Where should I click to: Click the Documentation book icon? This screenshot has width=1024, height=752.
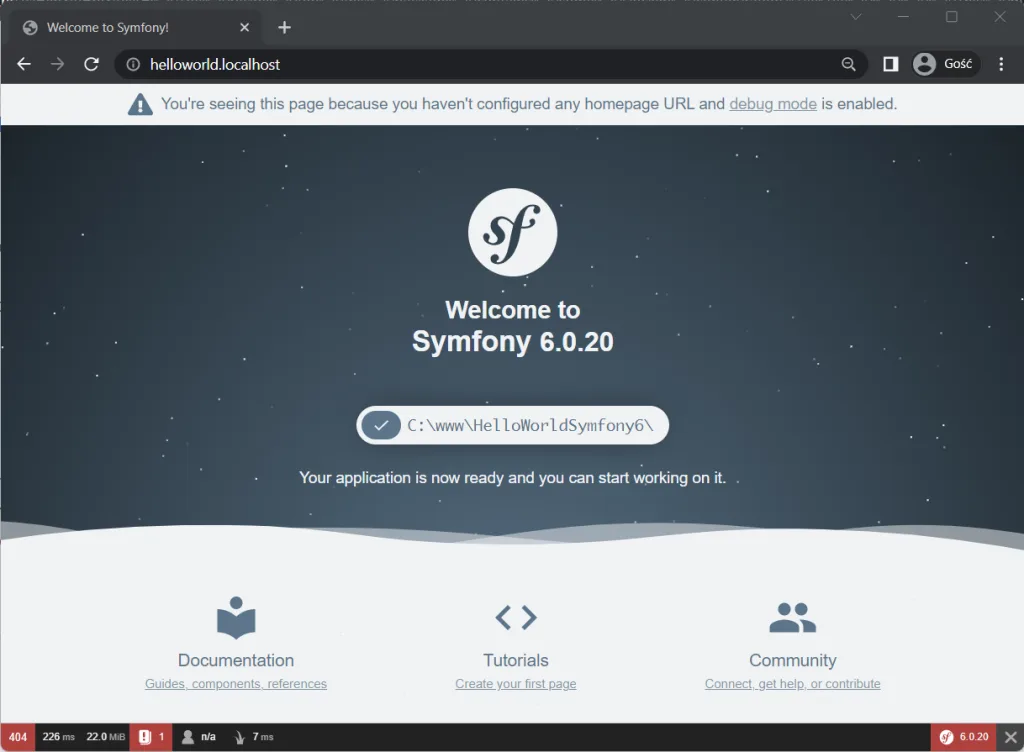(x=236, y=618)
